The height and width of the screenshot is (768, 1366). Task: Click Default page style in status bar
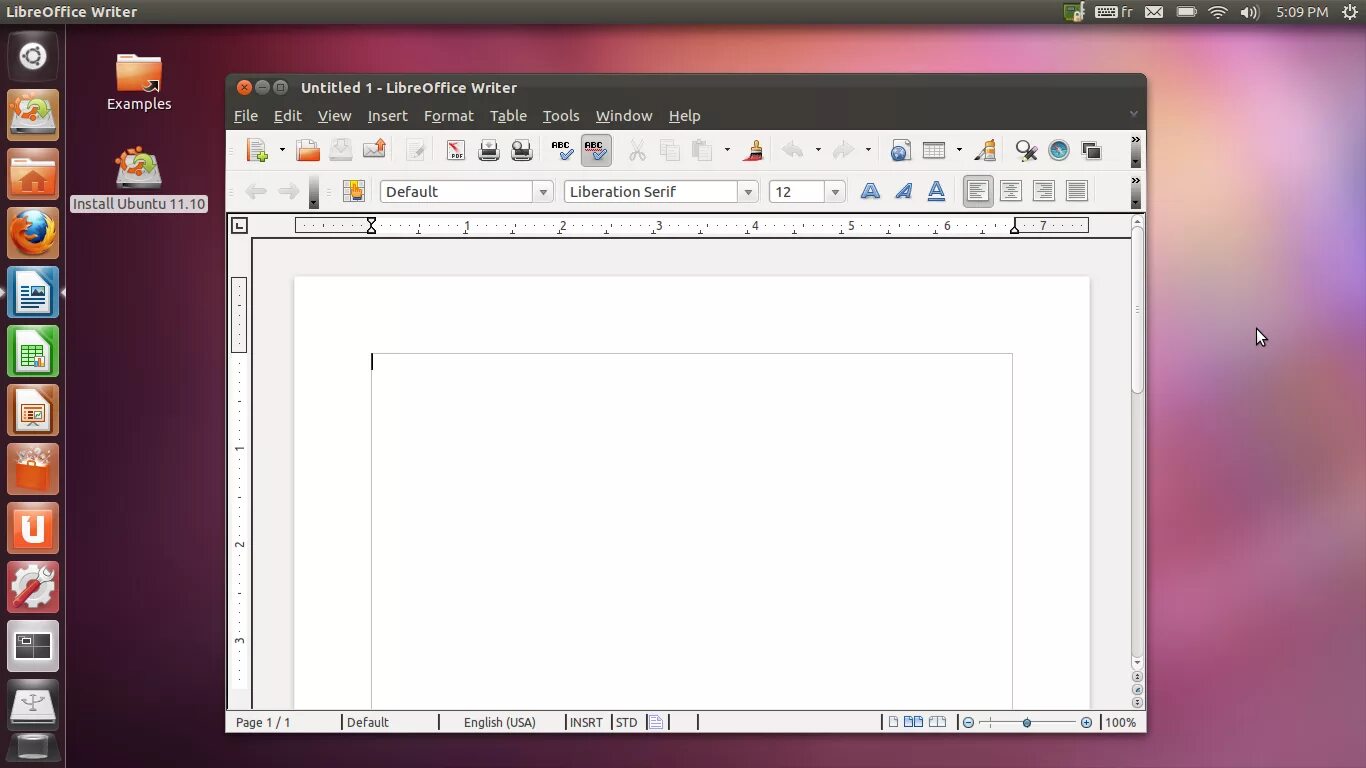click(x=367, y=722)
